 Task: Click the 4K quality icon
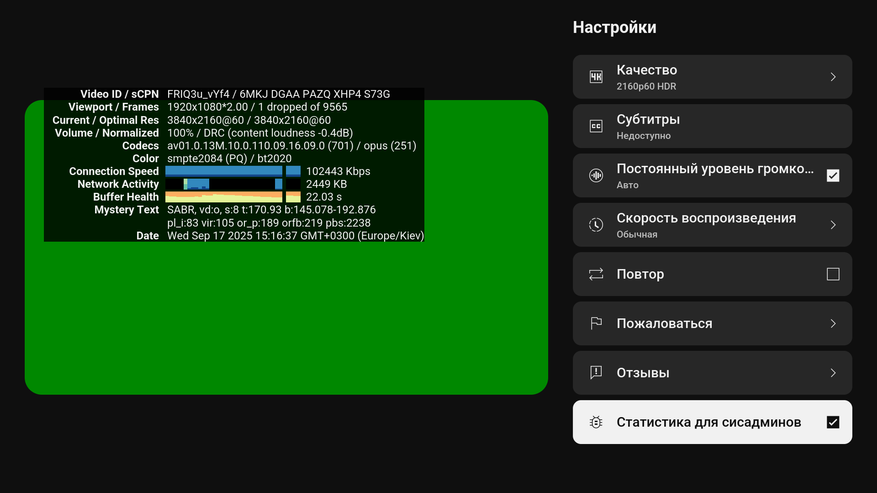(596, 77)
